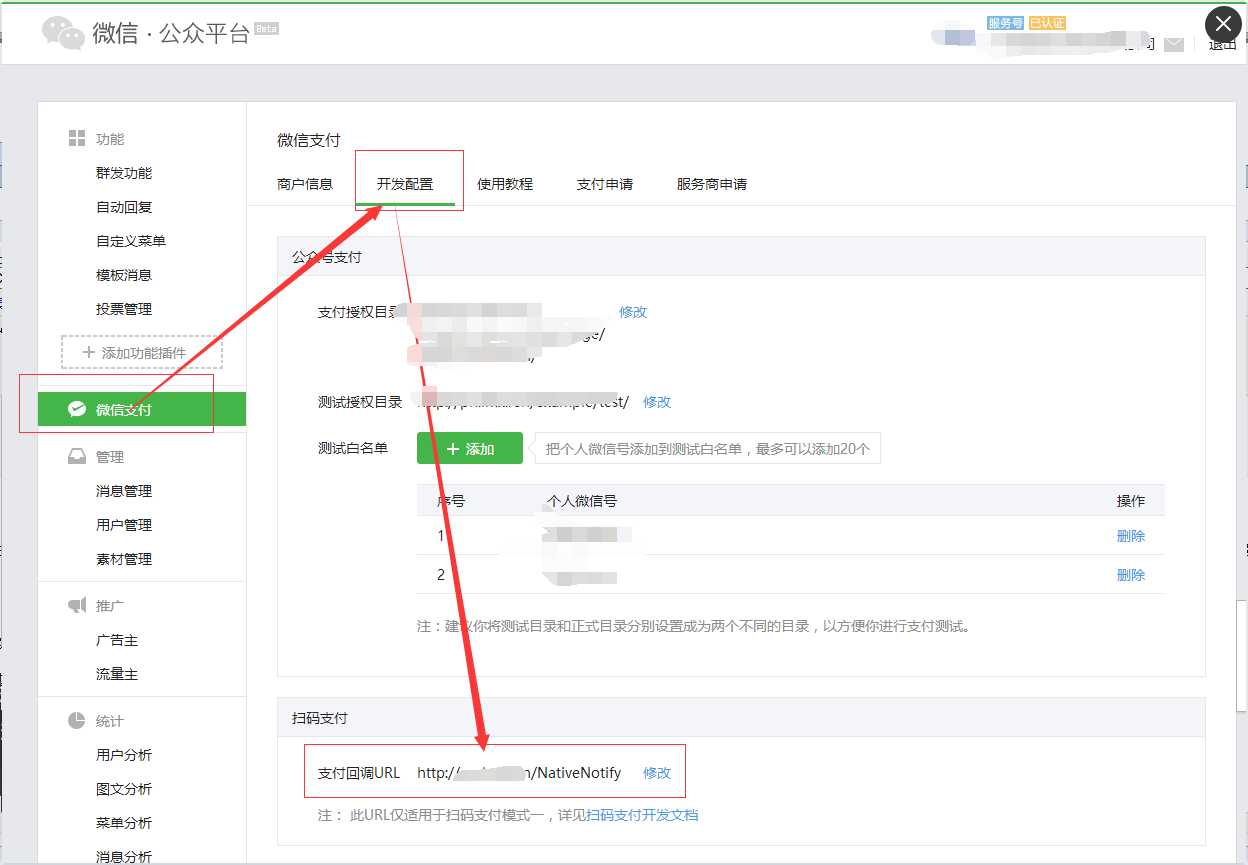
Task: Click the 操作 column header
Action: [1131, 501]
